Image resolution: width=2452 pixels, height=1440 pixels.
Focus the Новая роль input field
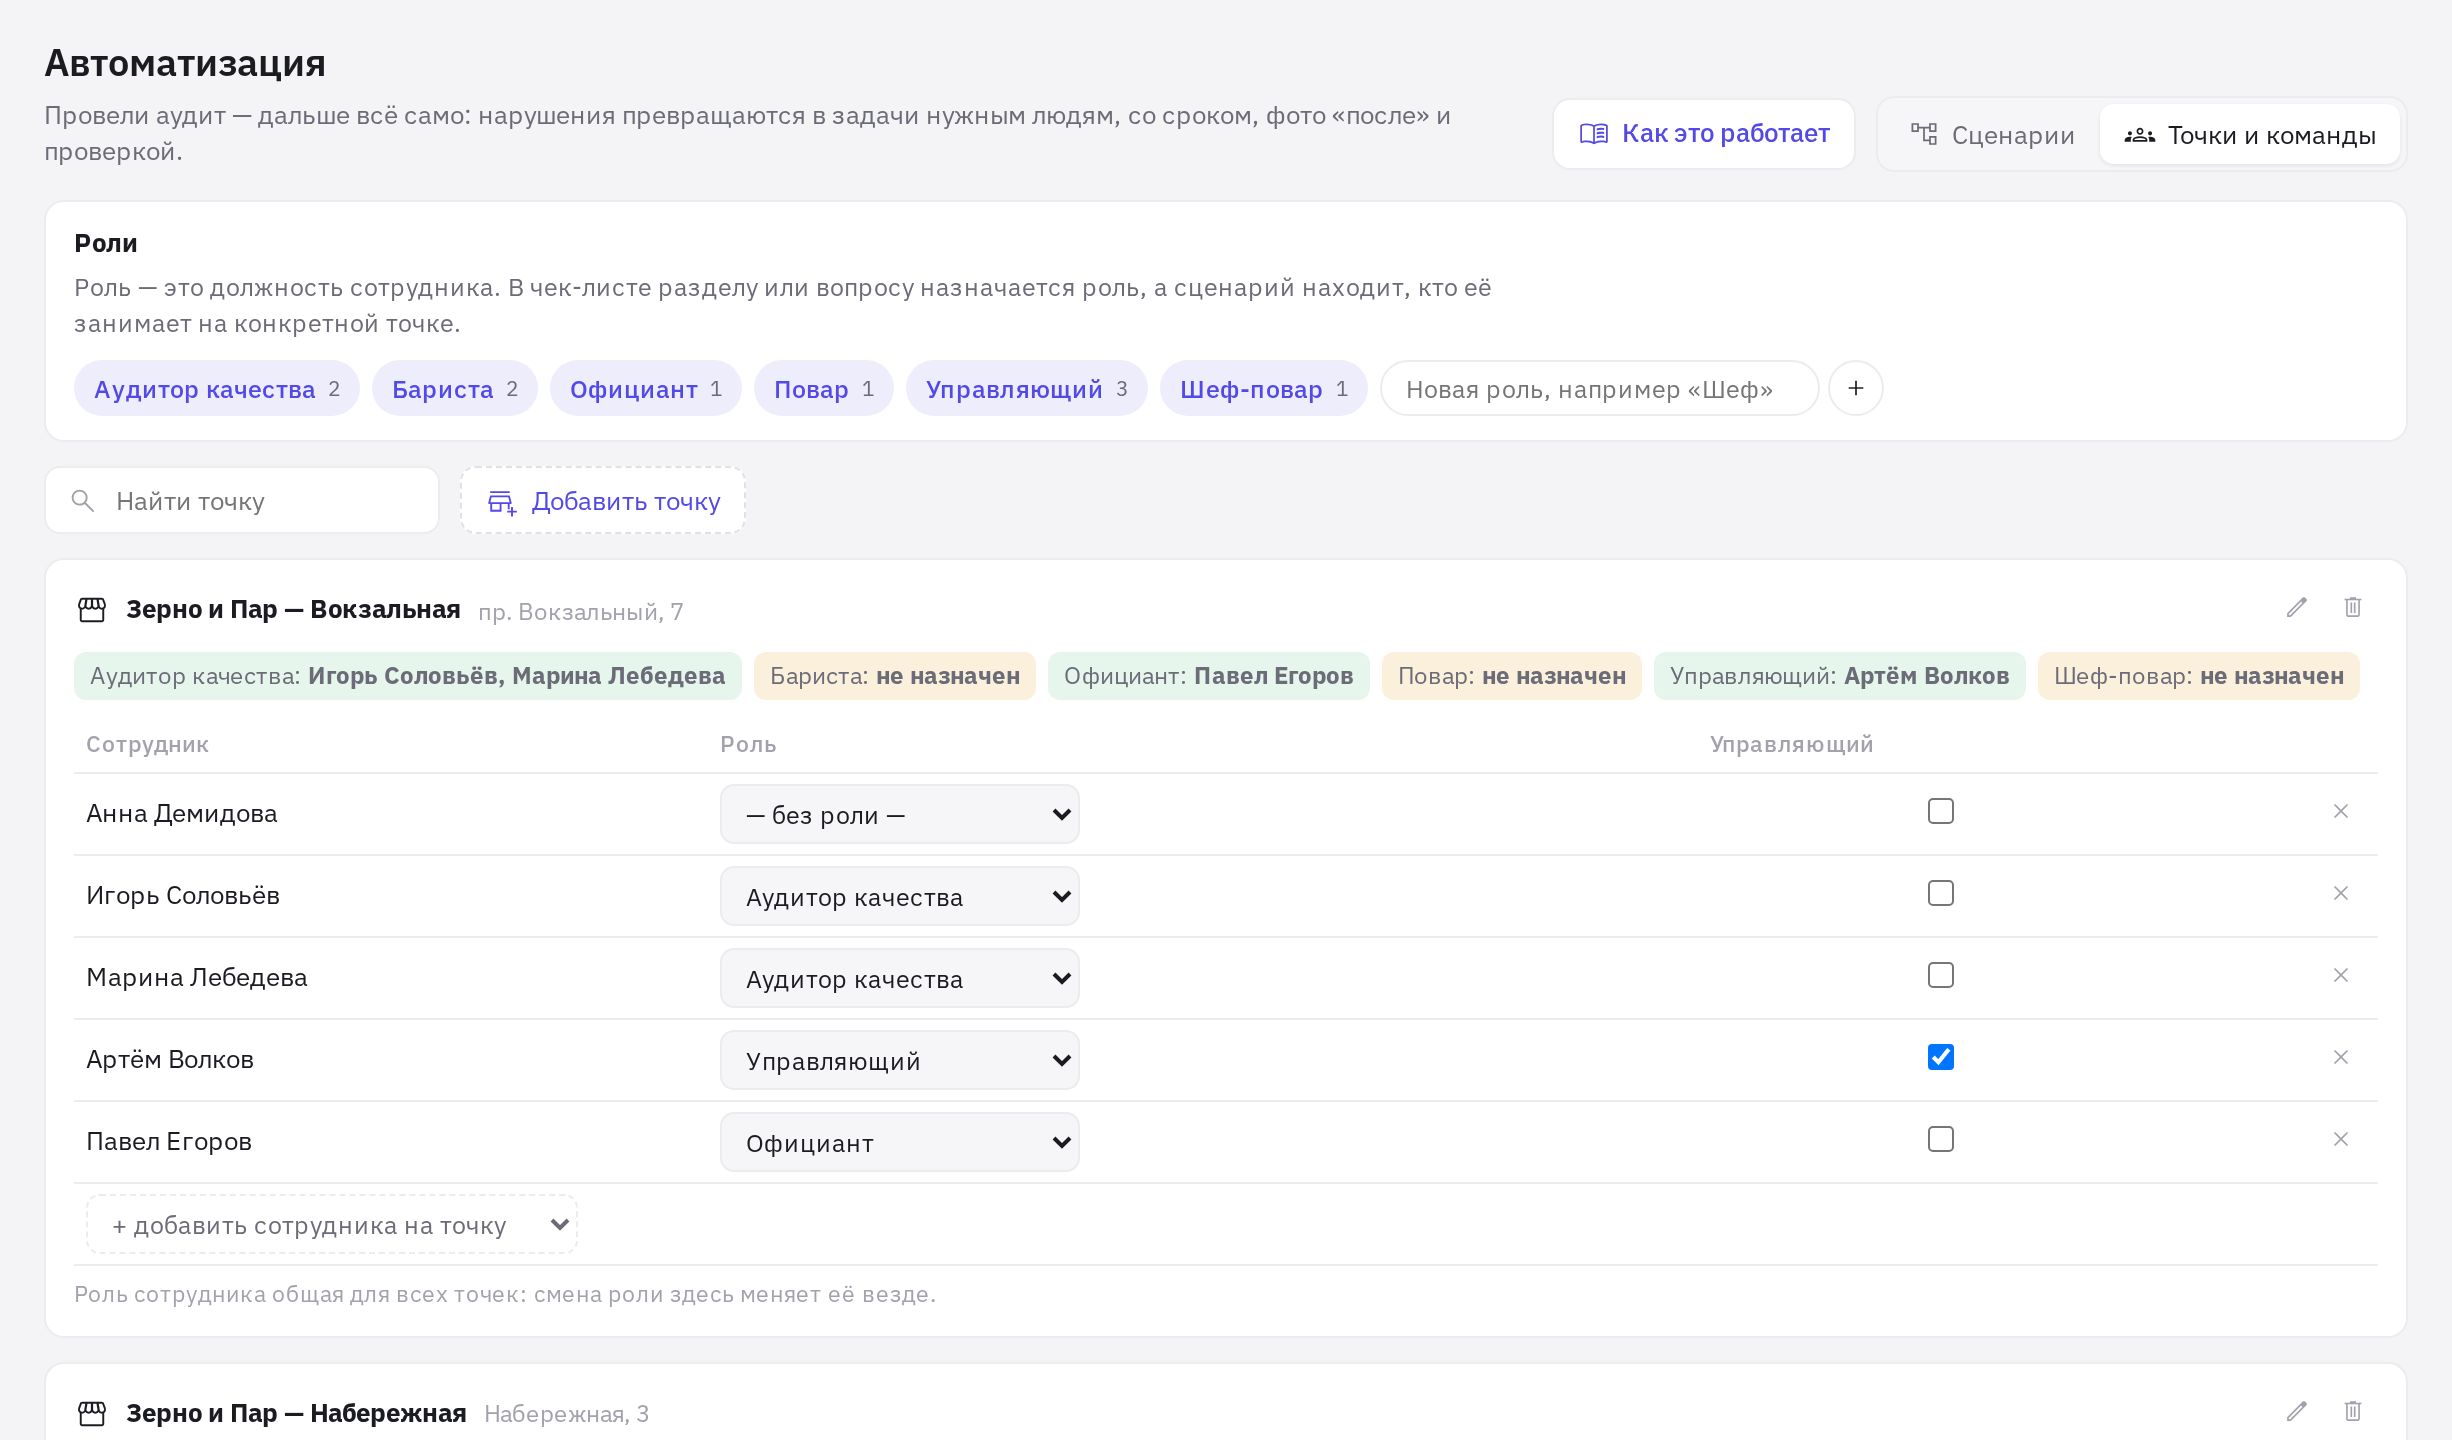[x=1599, y=389]
